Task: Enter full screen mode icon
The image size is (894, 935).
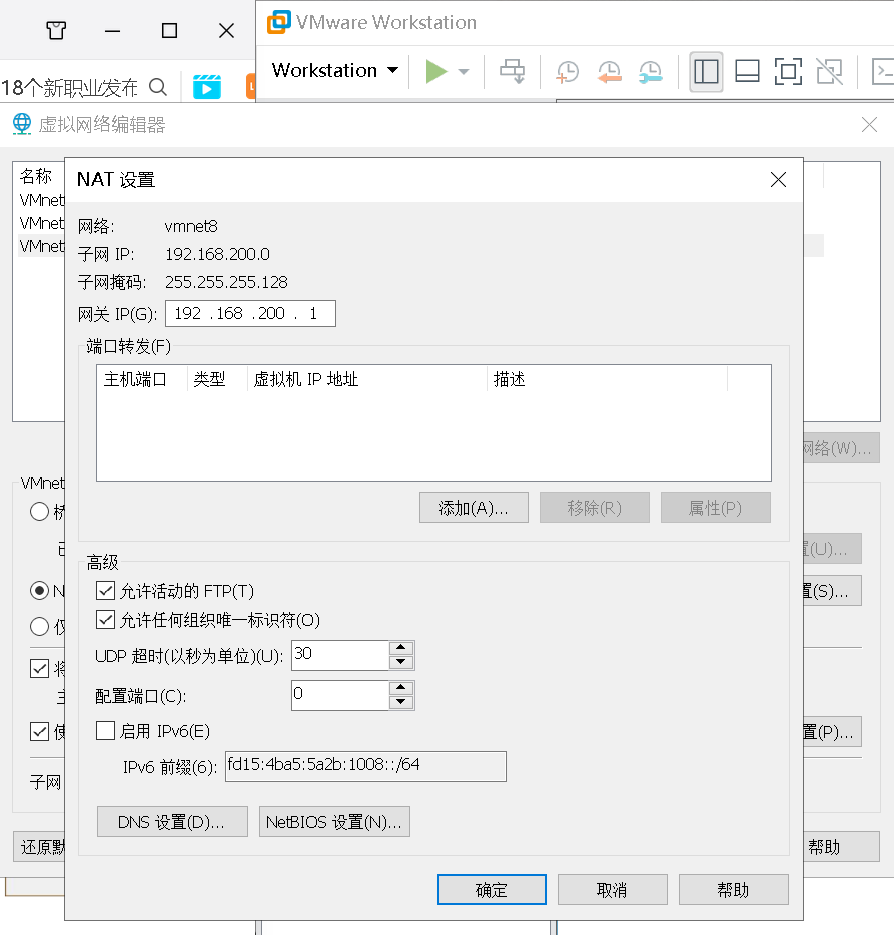Action: [788, 72]
